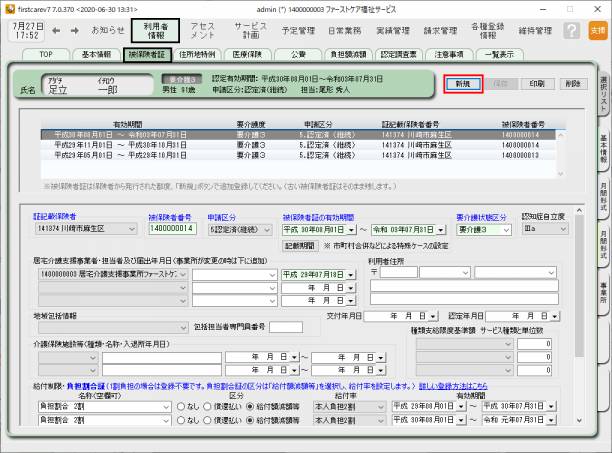Click the orange 支援 support icon
The width and height of the screenshot is (612, 453).
[x=597, y=31]
